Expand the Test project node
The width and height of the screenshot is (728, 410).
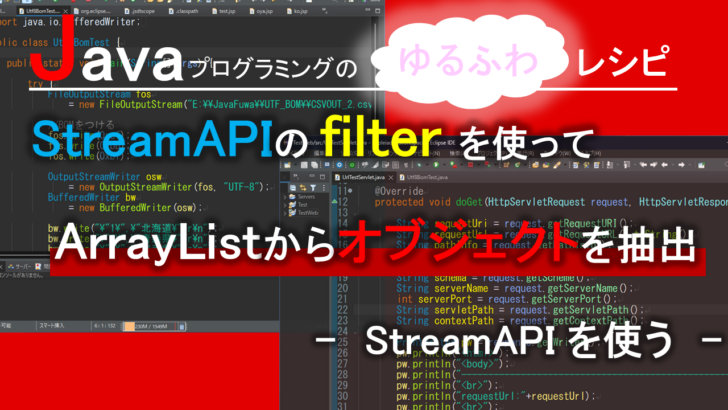285,205
